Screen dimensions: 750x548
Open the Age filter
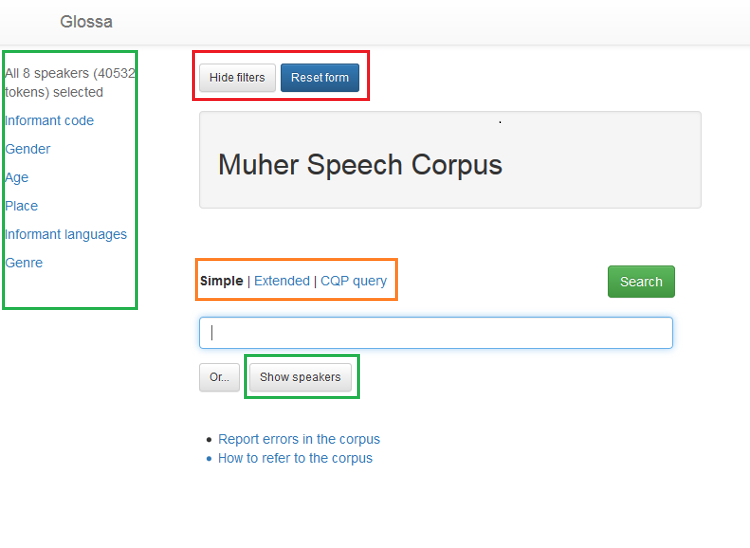pos(17,178)
